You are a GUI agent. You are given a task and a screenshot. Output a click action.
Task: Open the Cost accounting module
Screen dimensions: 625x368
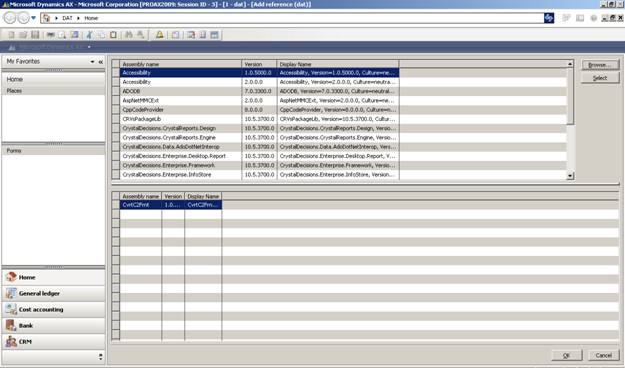(x=53, y=309)
